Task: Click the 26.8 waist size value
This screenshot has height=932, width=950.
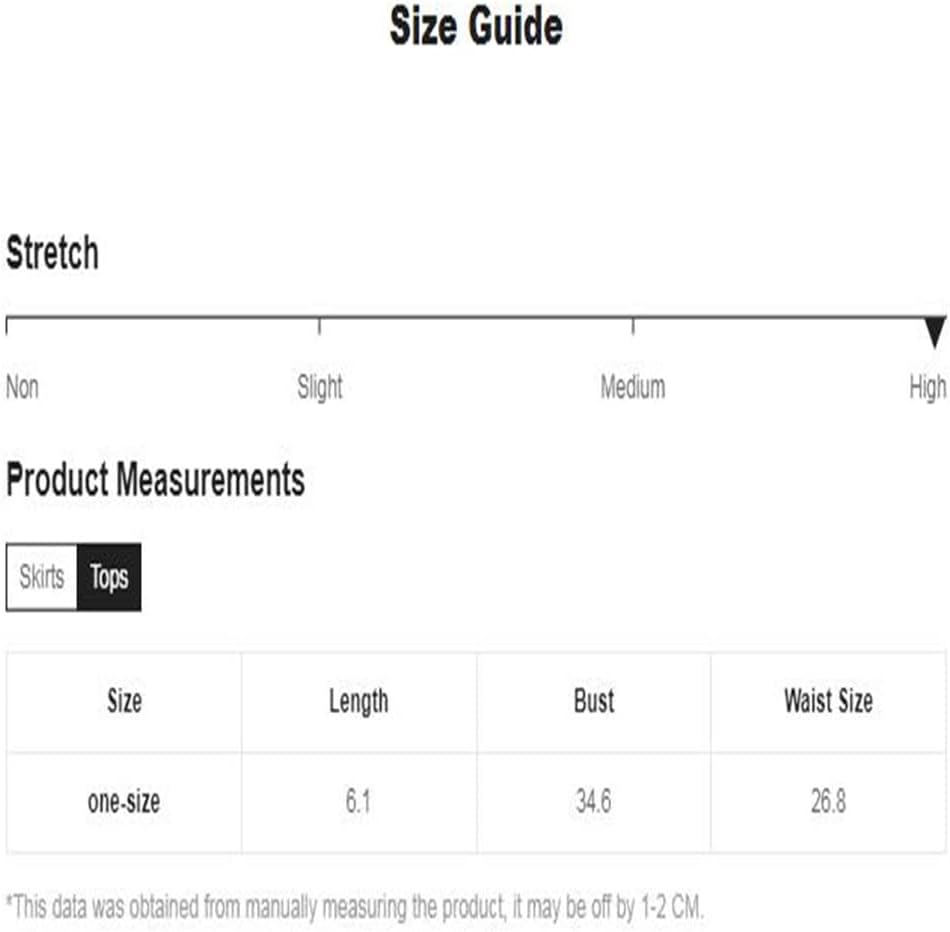Action: click(x=828, y=802)
